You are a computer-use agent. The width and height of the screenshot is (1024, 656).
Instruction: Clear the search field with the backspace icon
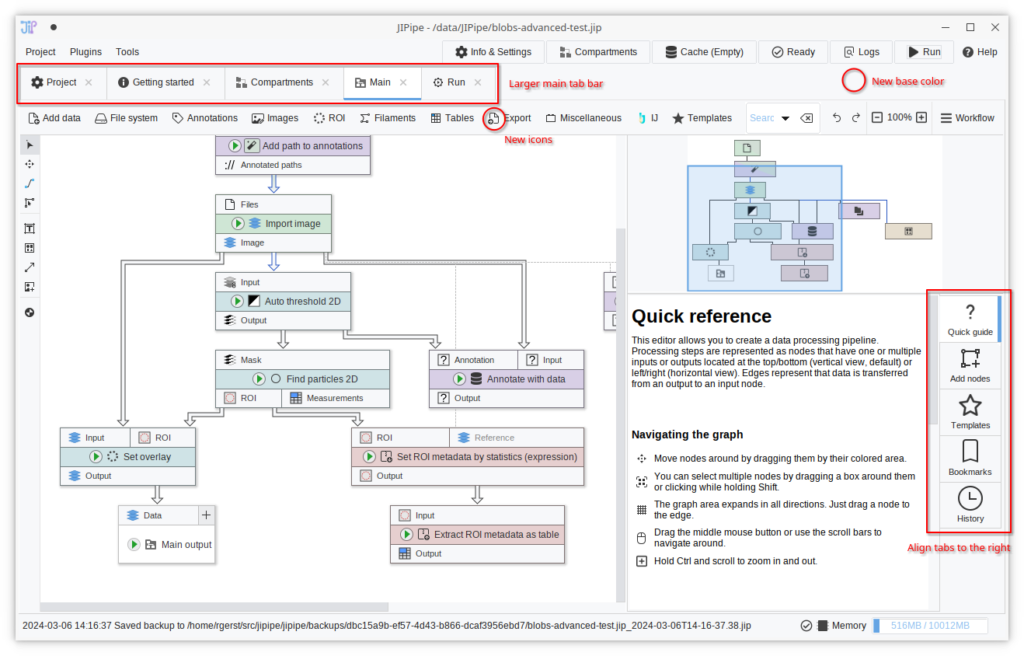(807, 118)
